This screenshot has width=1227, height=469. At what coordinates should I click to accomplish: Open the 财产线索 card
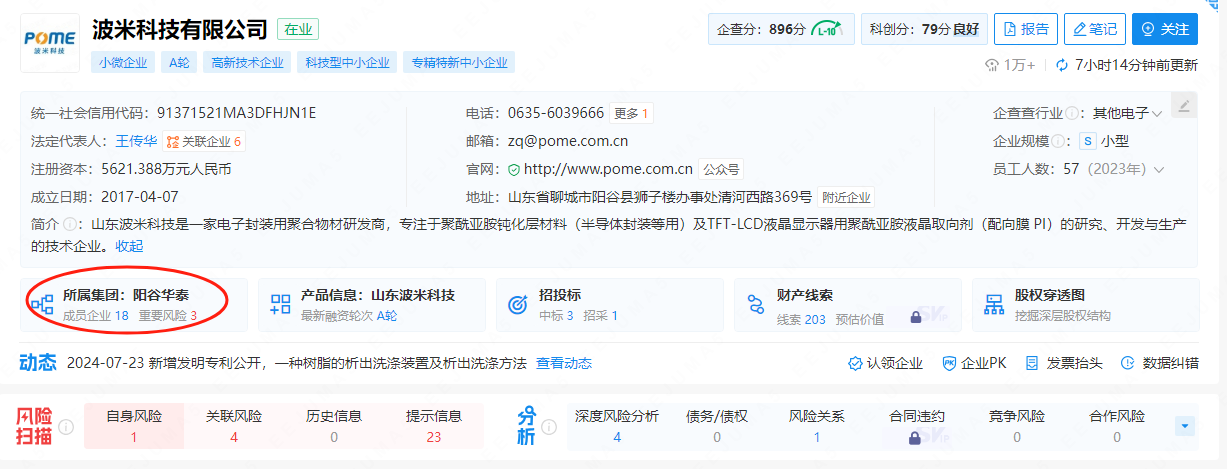848,305
